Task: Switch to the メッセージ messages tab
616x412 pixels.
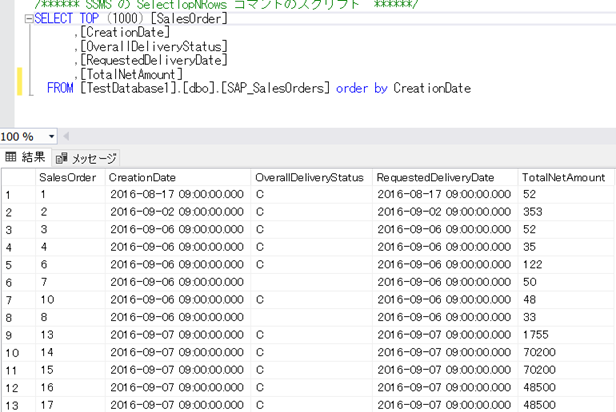Action: coord(86,158)
